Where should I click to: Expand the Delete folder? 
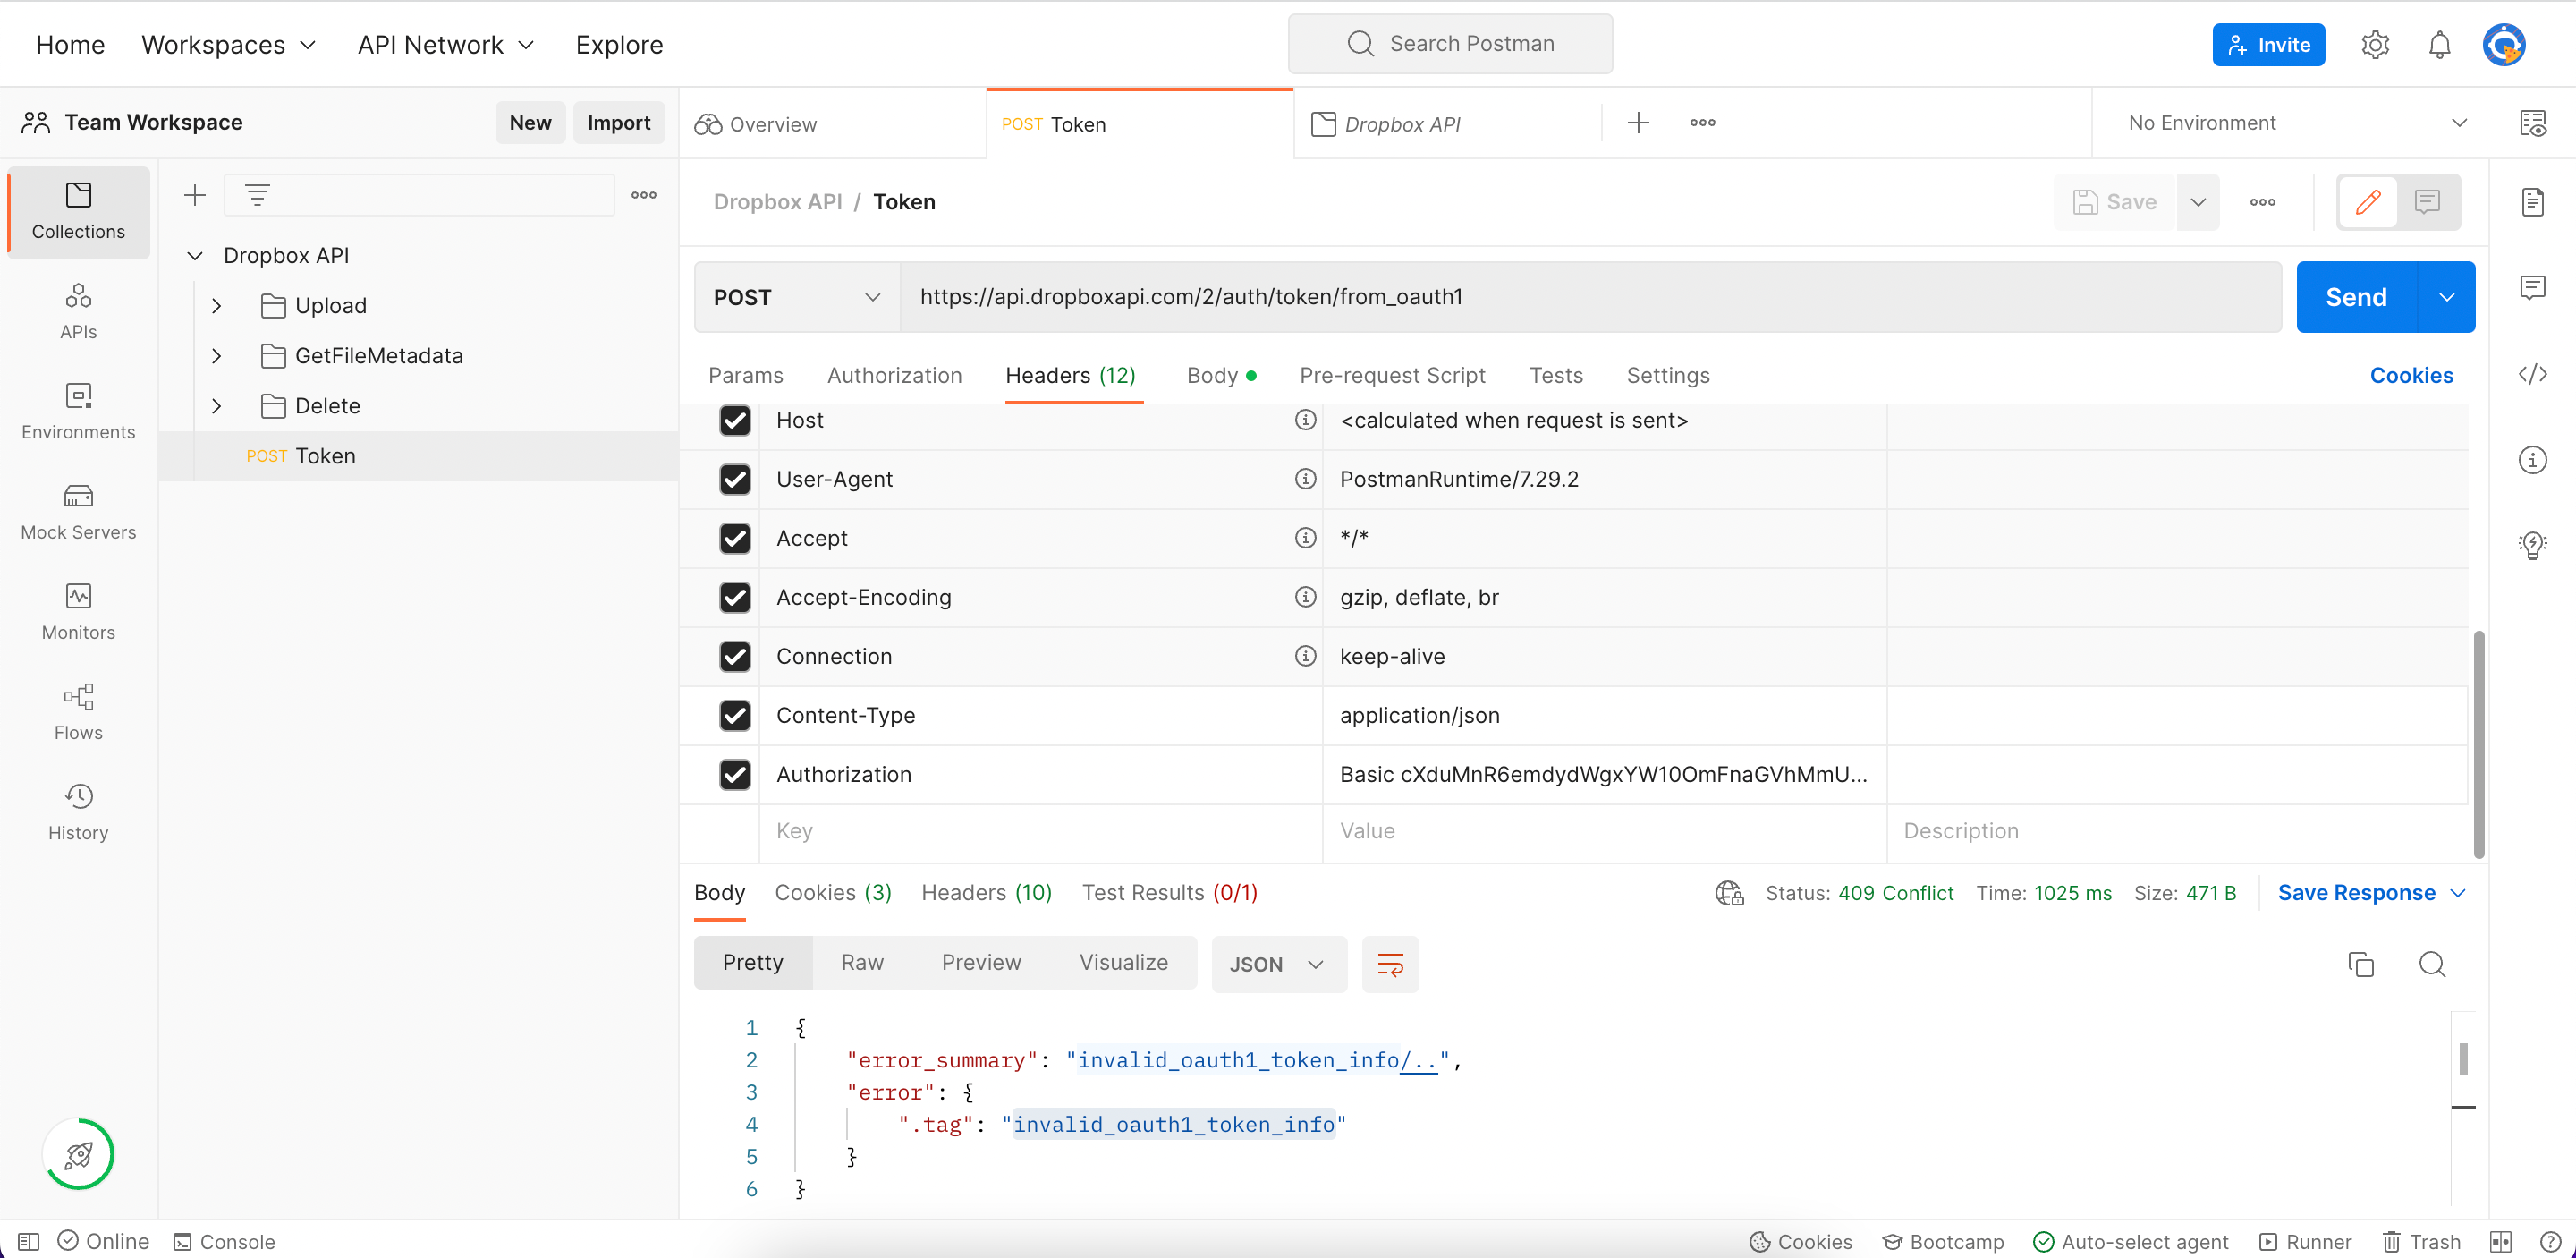(x=216, y=406)
